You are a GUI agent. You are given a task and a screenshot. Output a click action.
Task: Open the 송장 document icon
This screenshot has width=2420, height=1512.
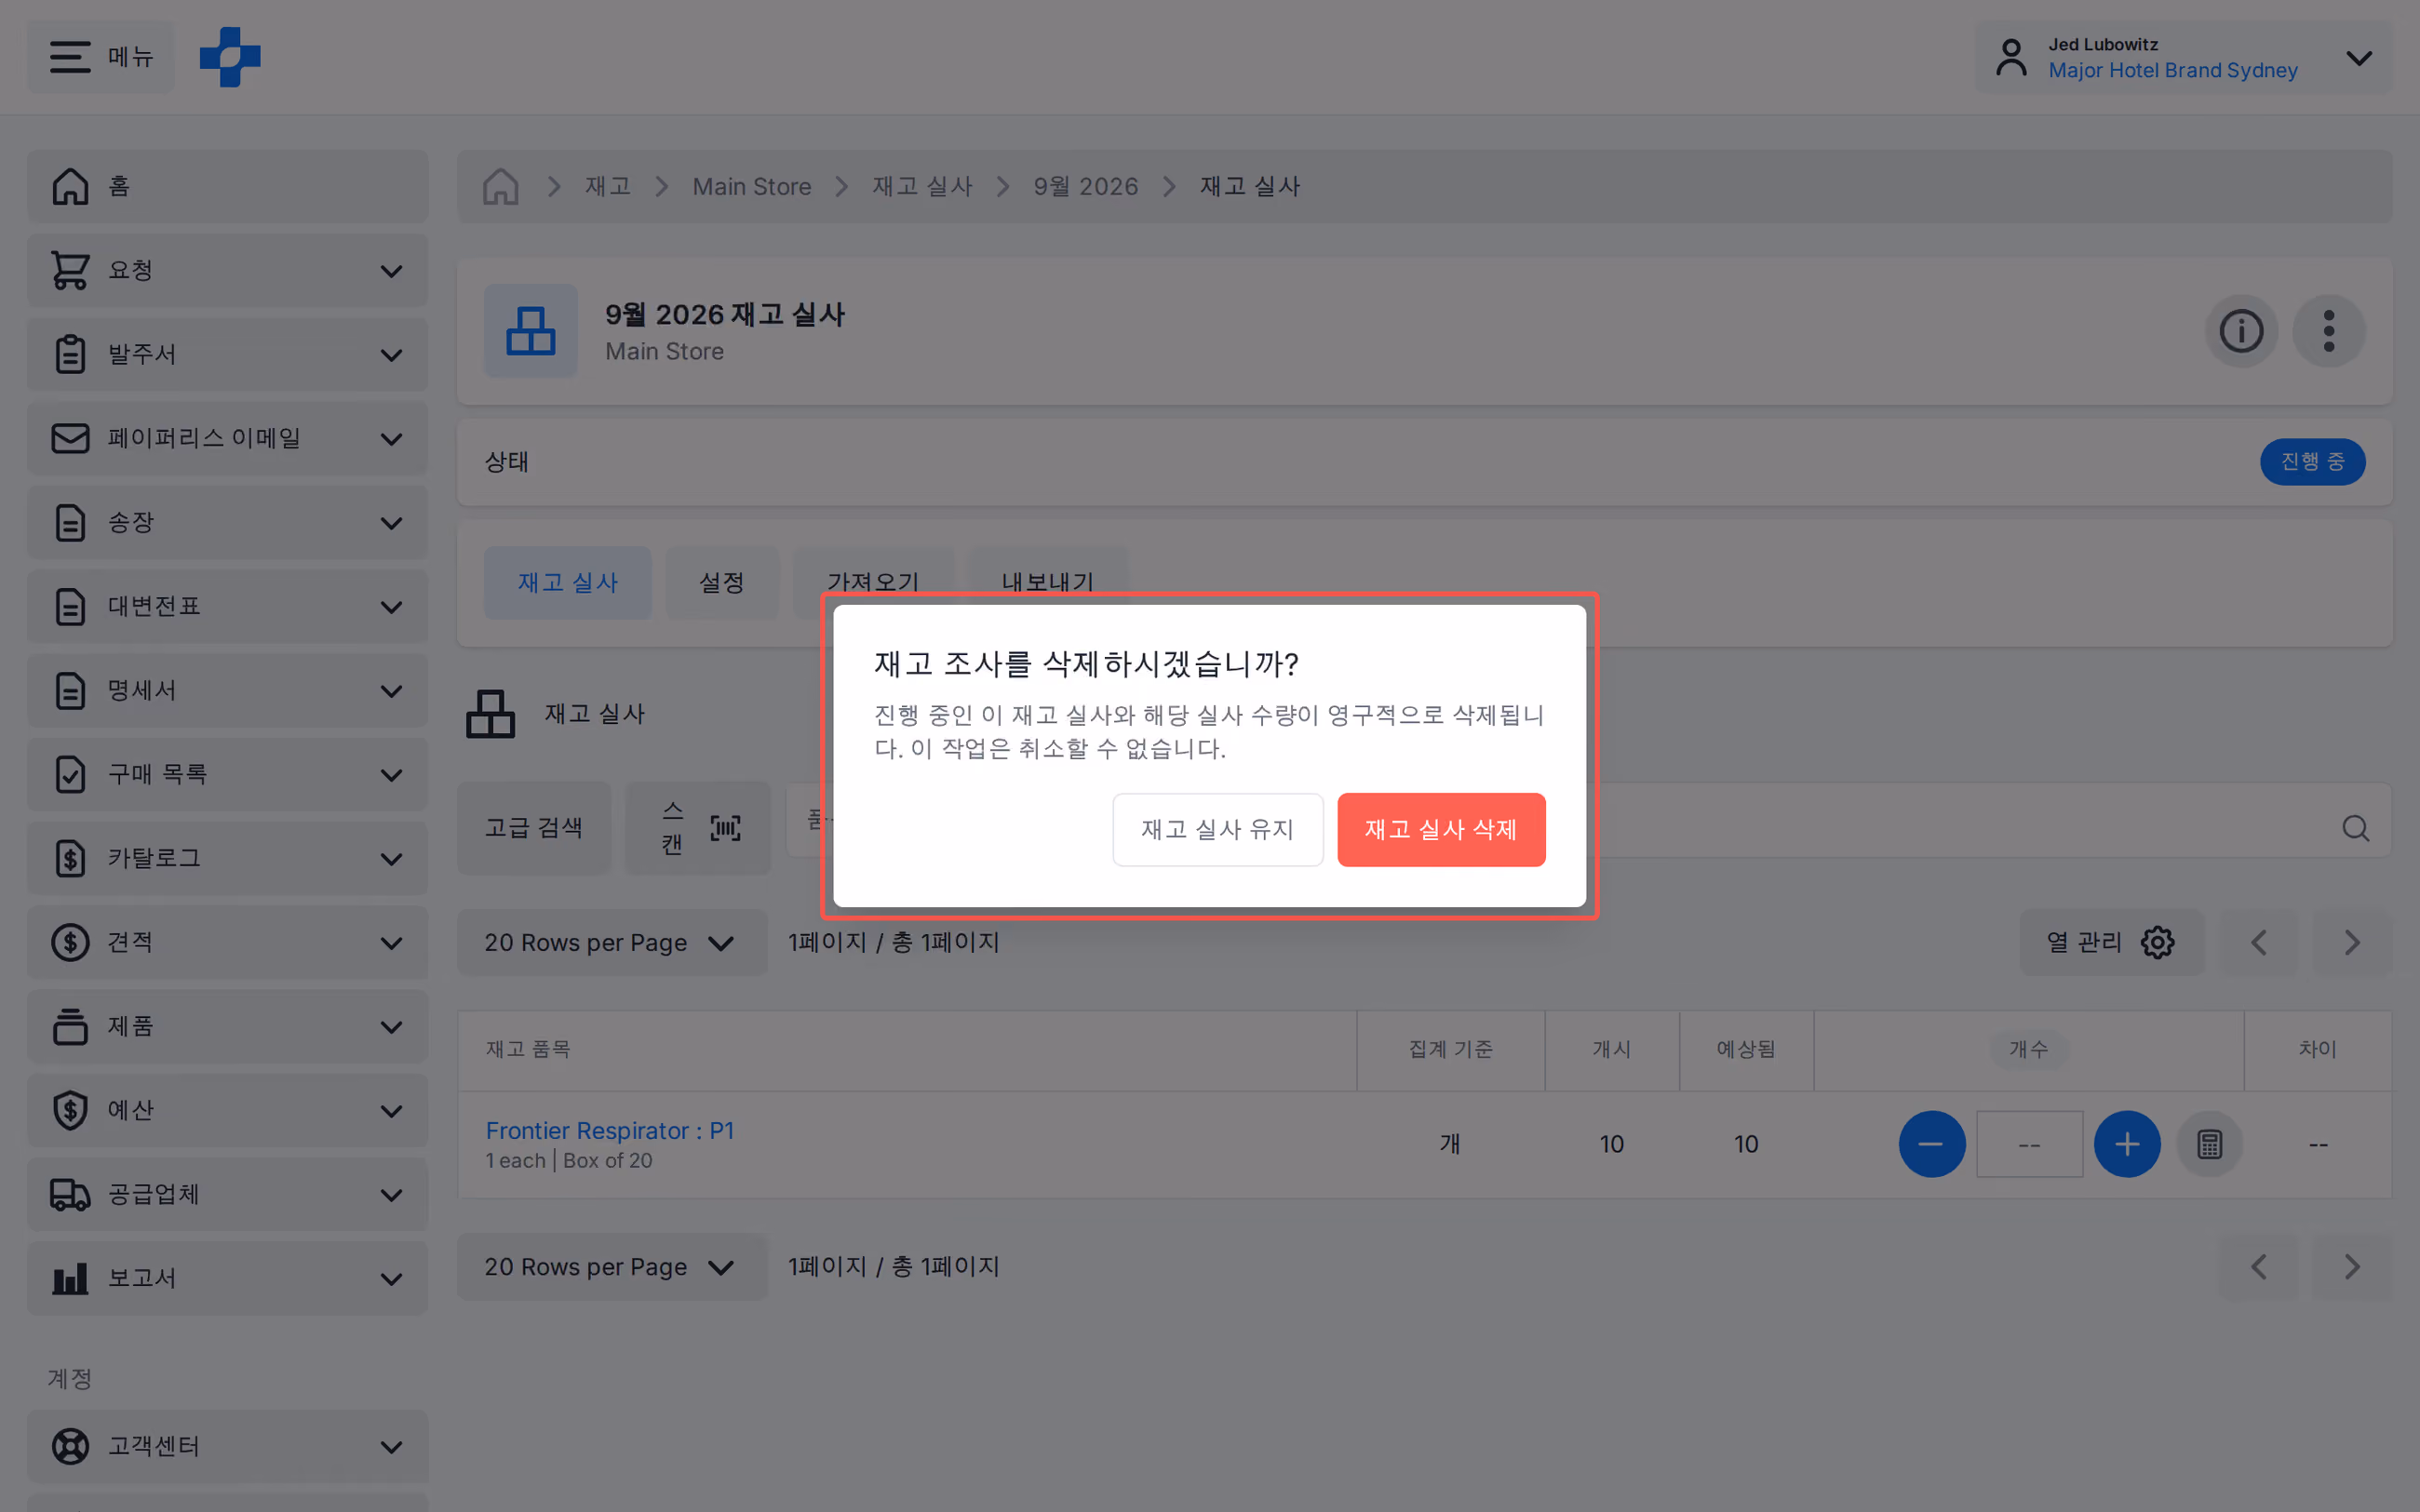(x=70, y=522)
